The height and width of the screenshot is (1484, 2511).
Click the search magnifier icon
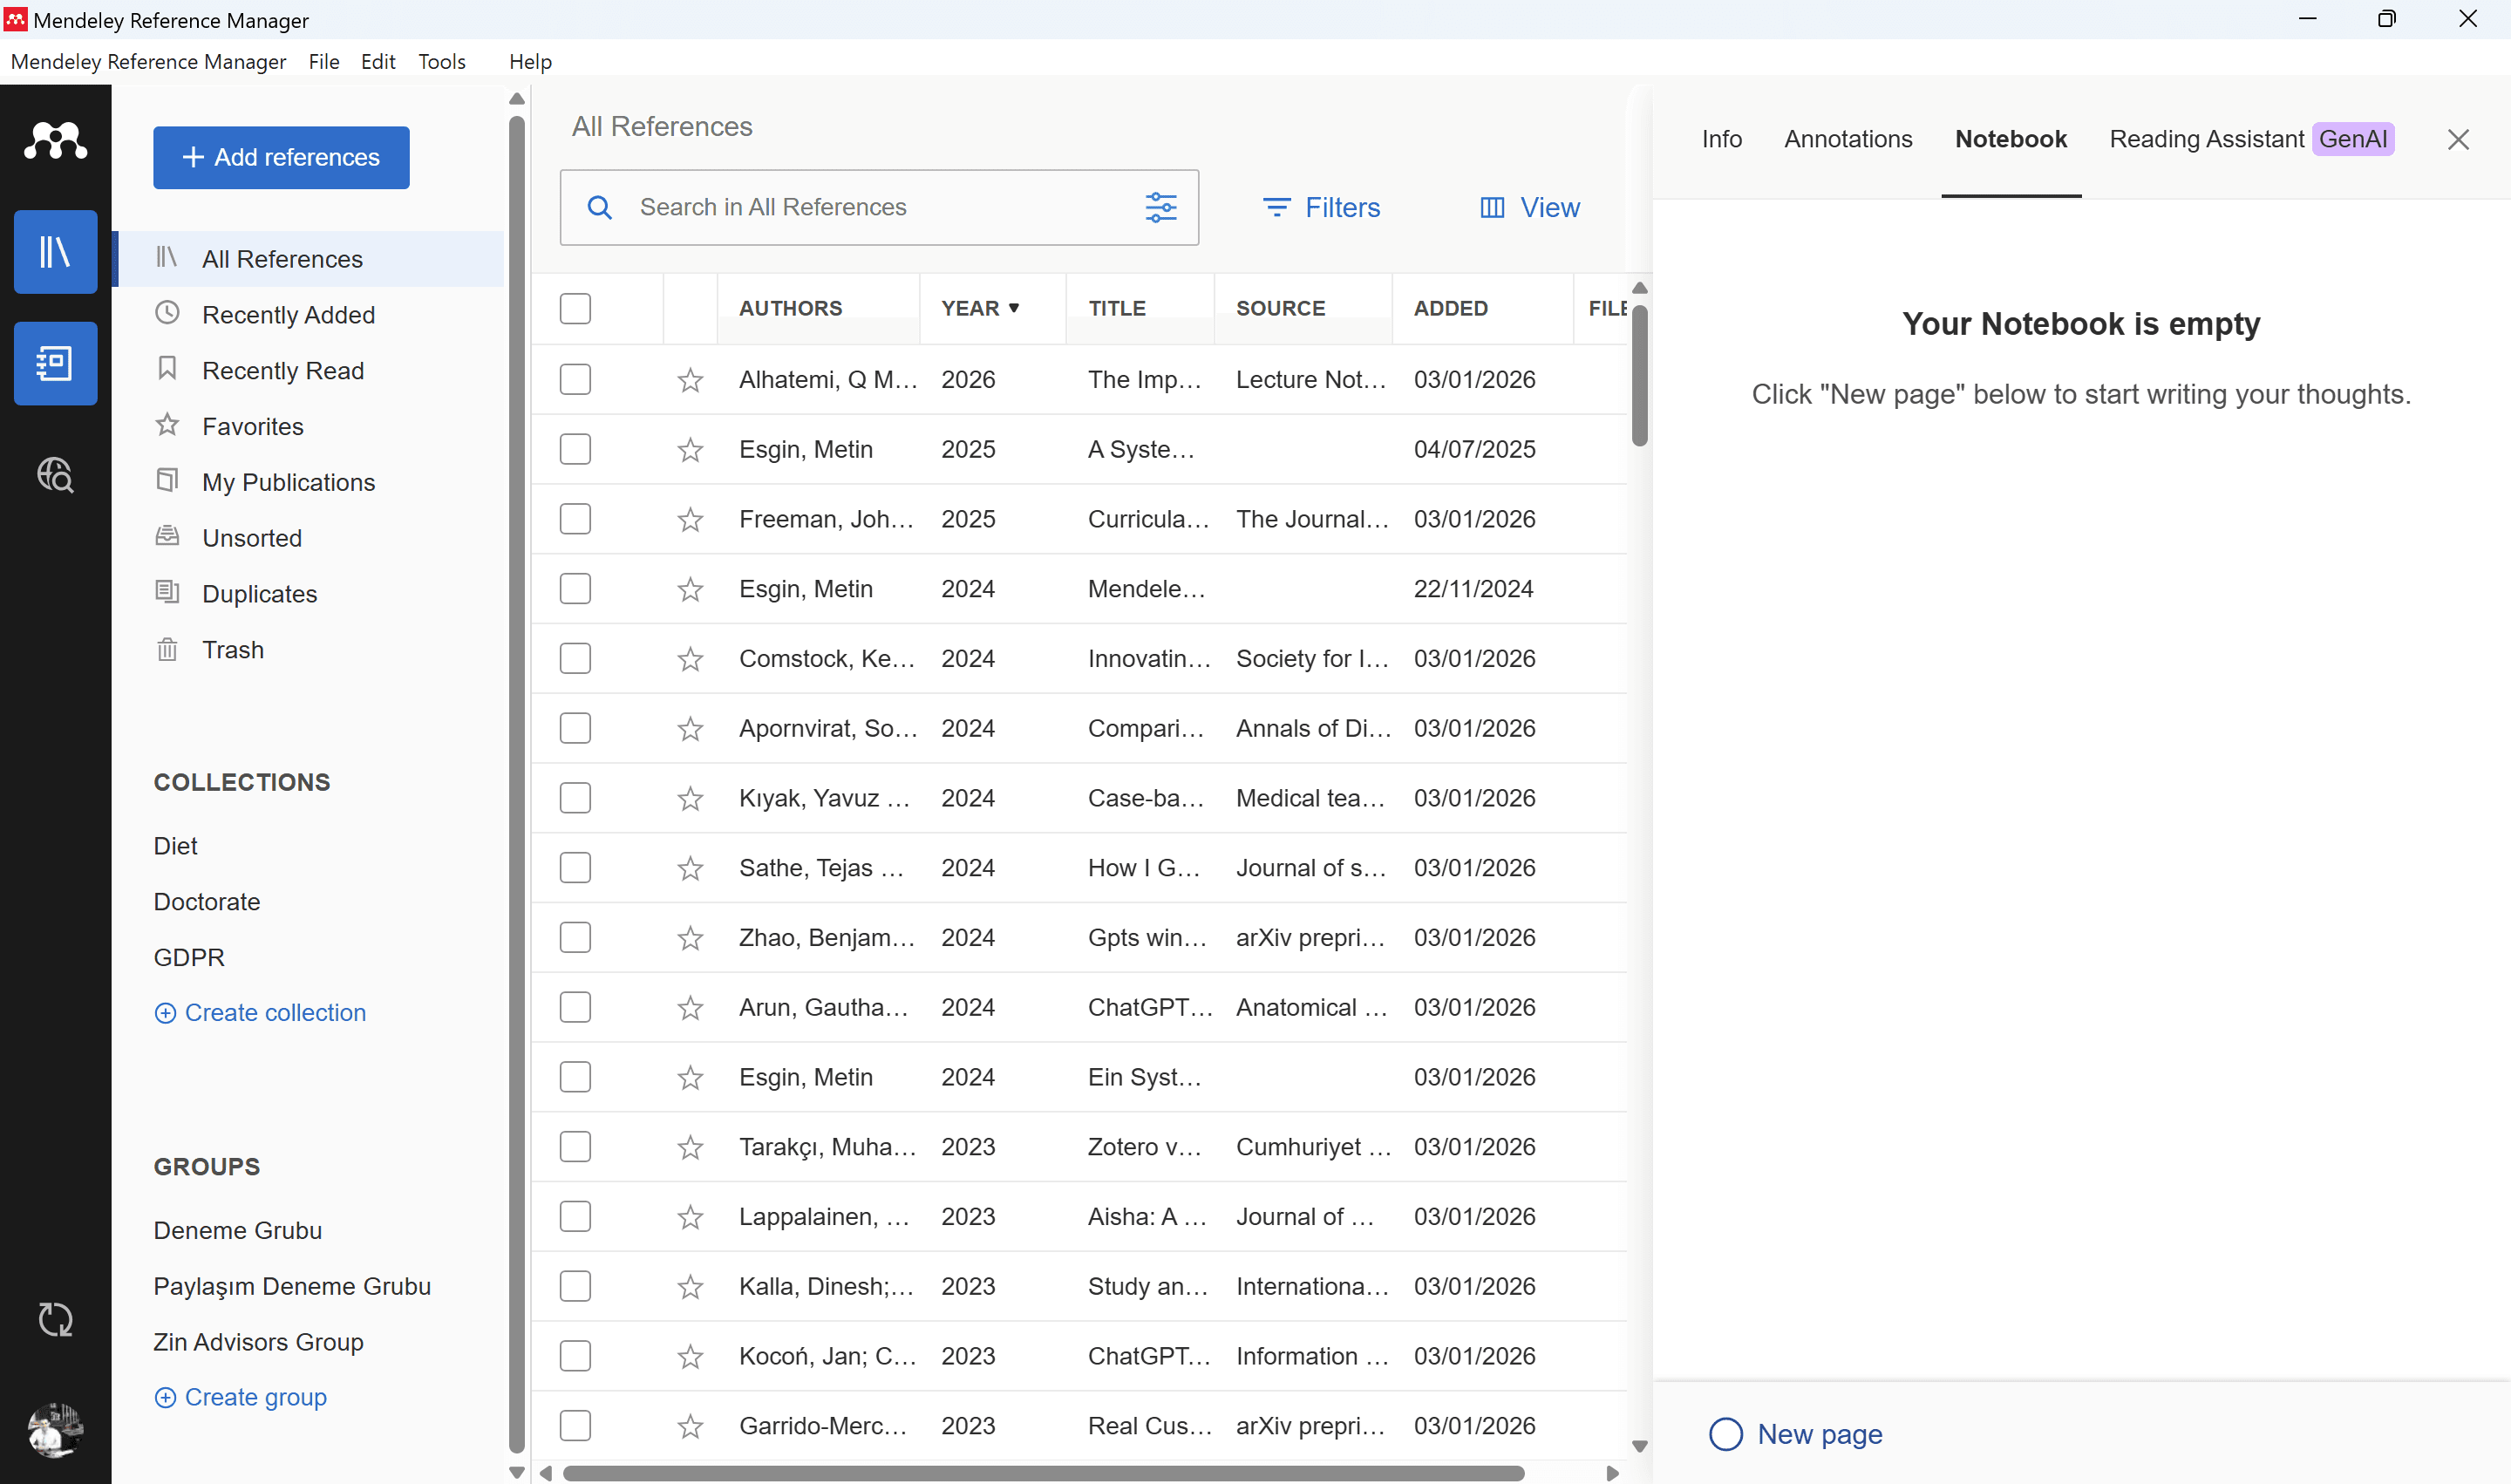coord(599,207)
